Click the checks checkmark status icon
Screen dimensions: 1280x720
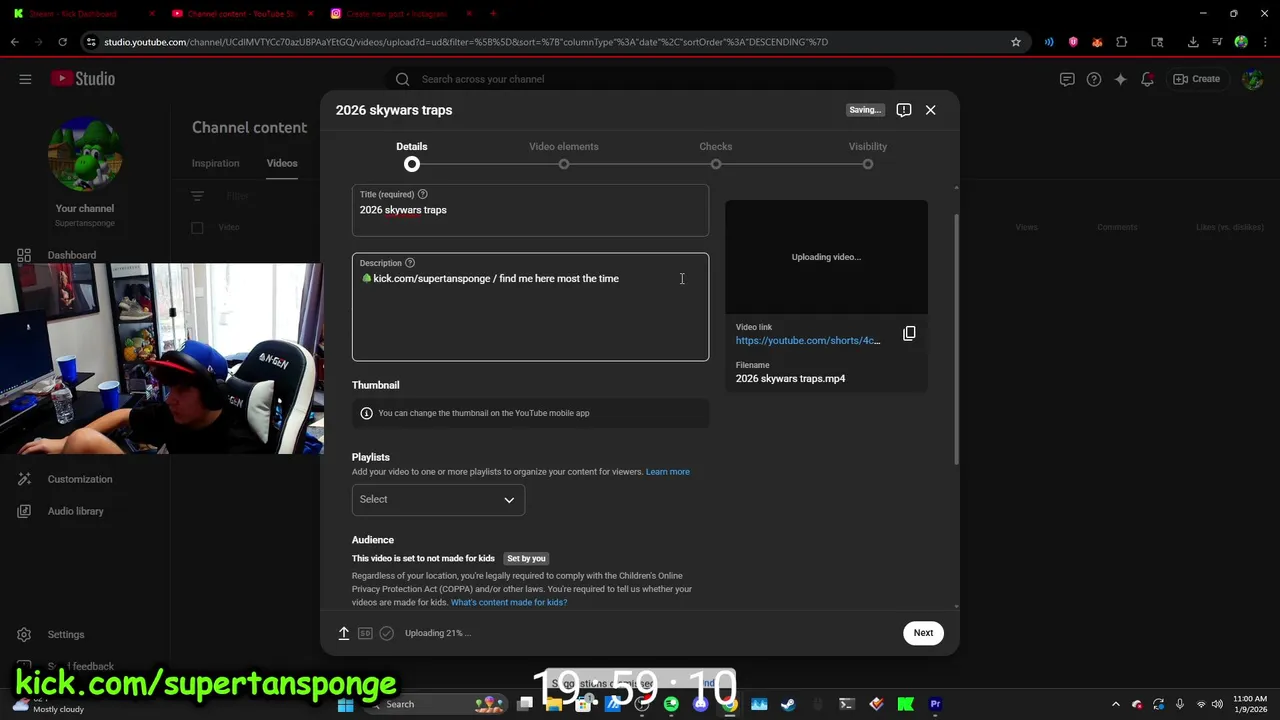387,633
